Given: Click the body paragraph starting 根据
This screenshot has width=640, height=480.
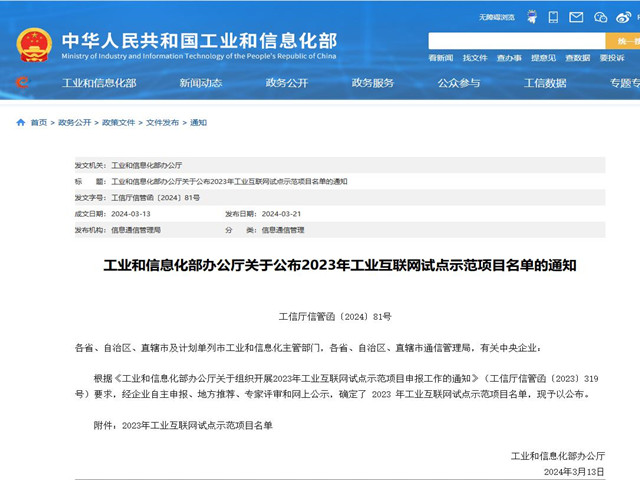Looking at the screenshot, I should click(x=337, y=387).
